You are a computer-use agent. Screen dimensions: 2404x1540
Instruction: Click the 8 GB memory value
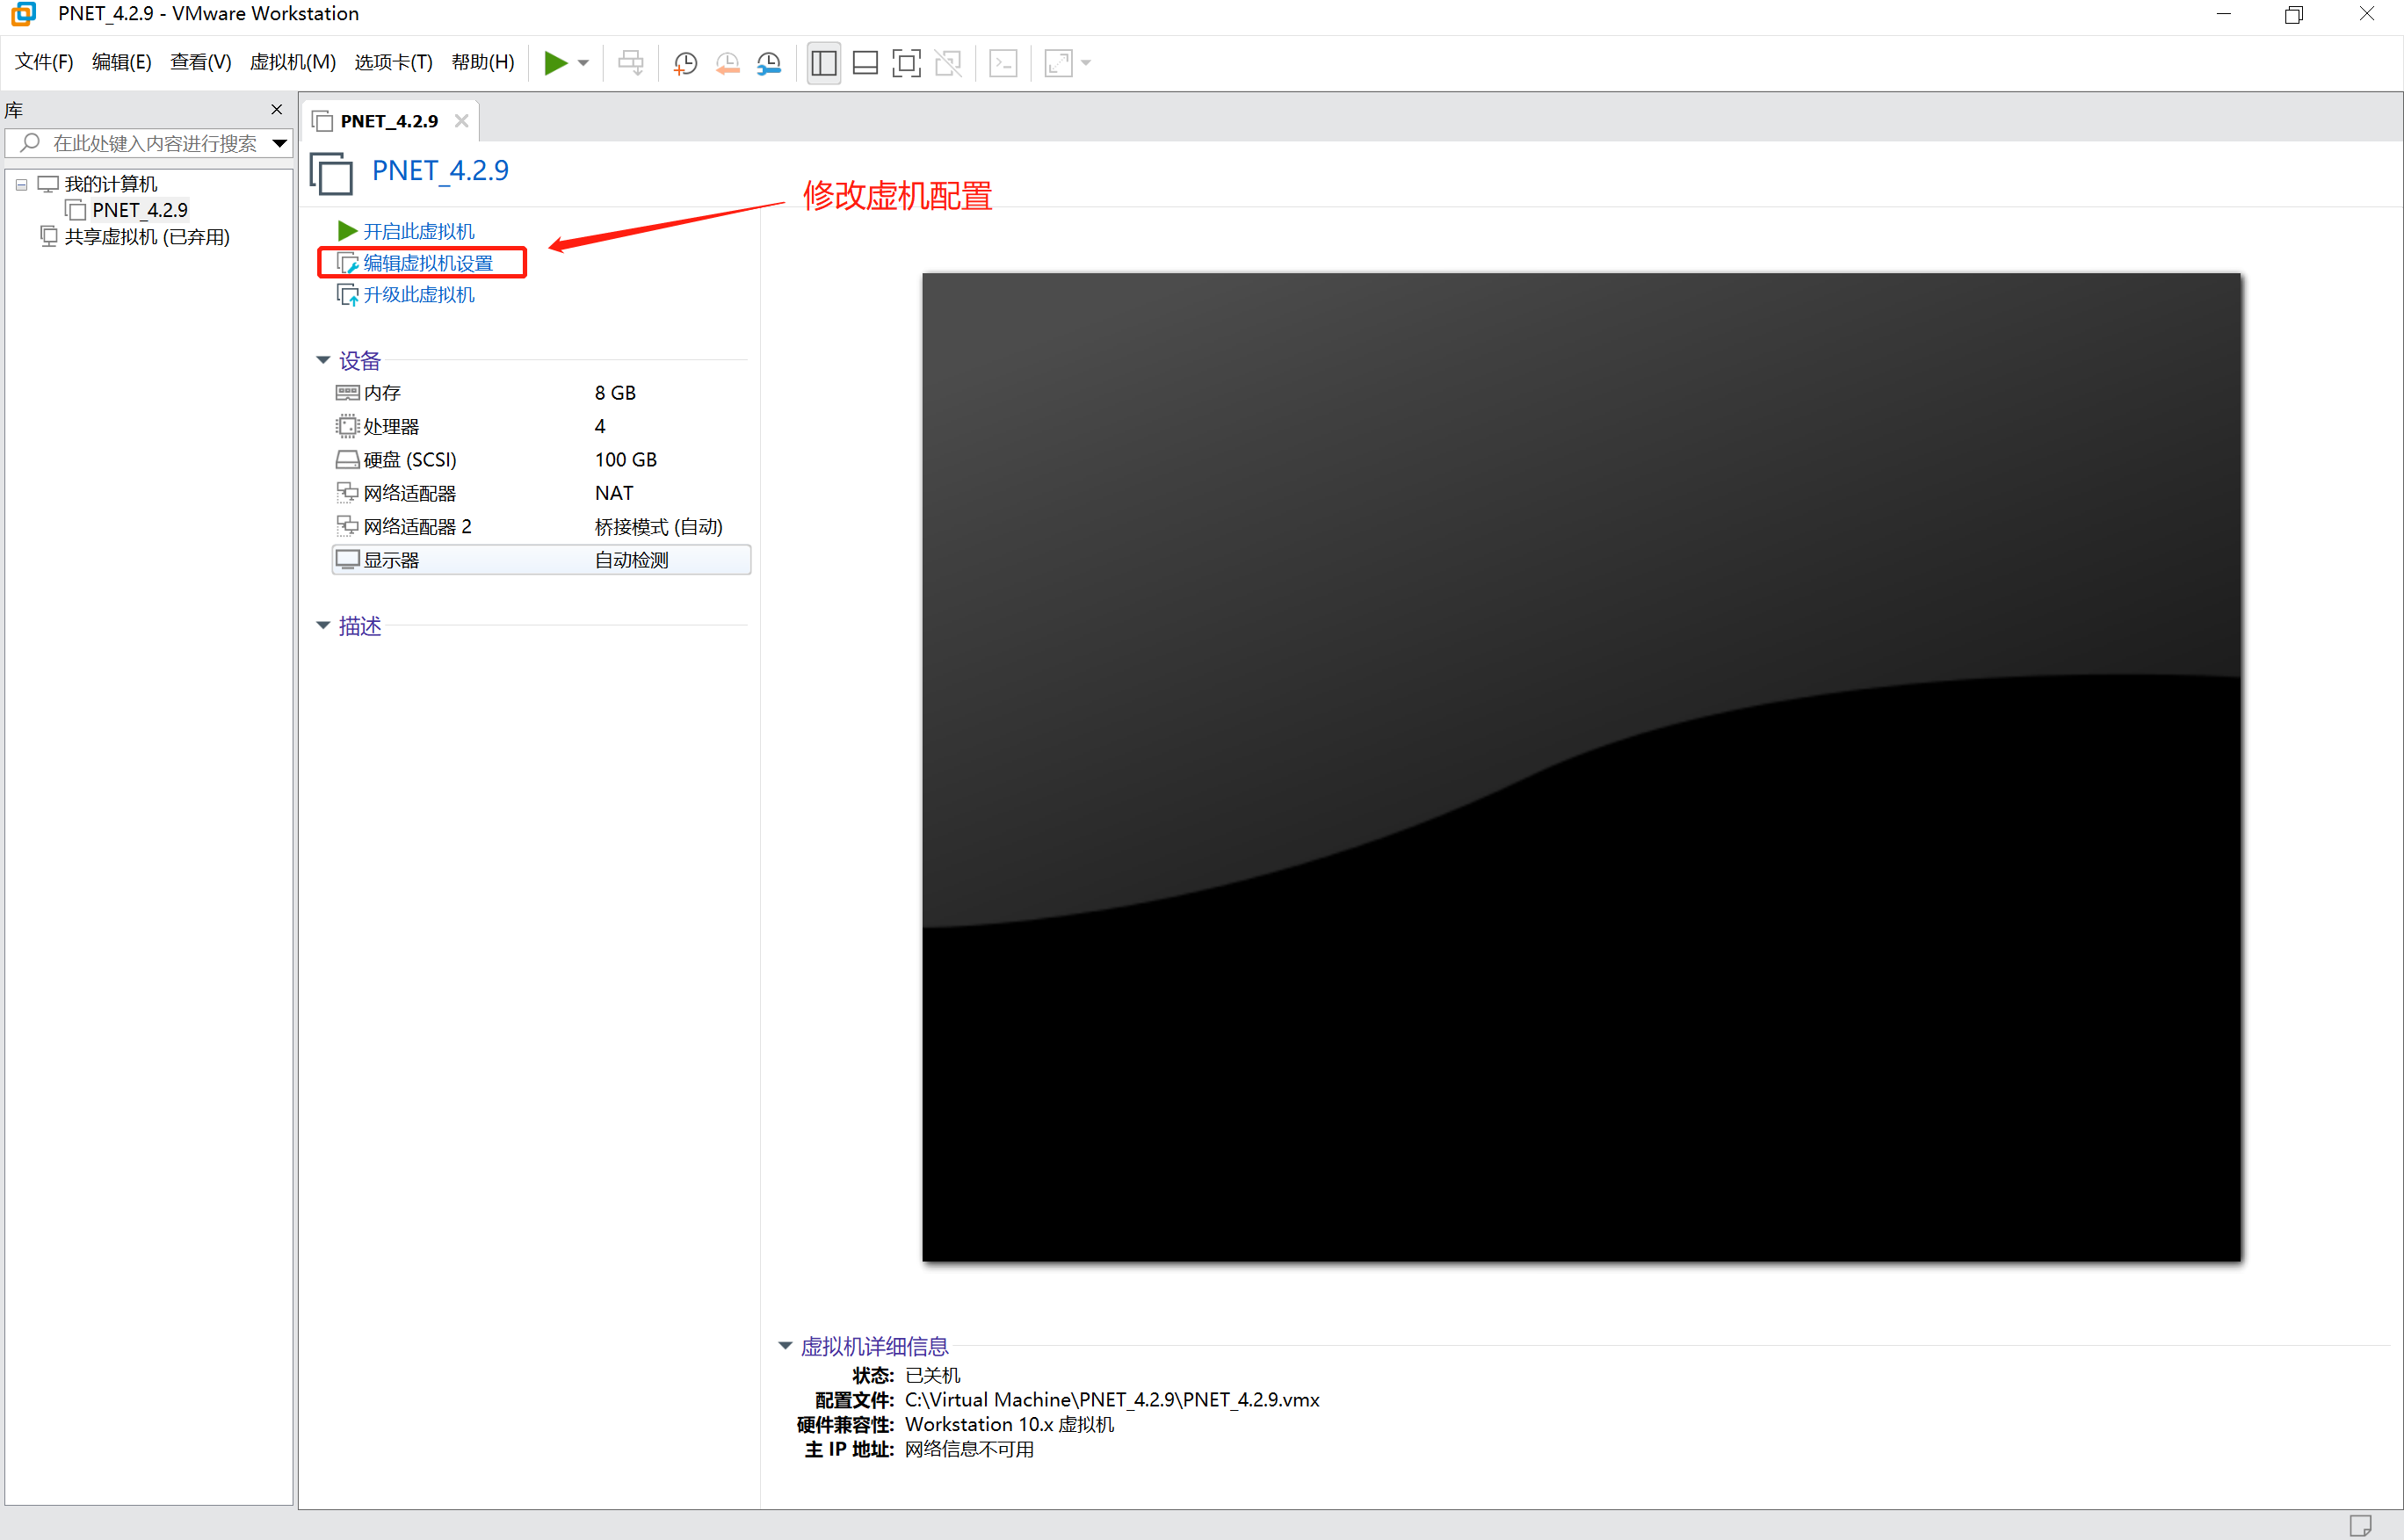615,393
